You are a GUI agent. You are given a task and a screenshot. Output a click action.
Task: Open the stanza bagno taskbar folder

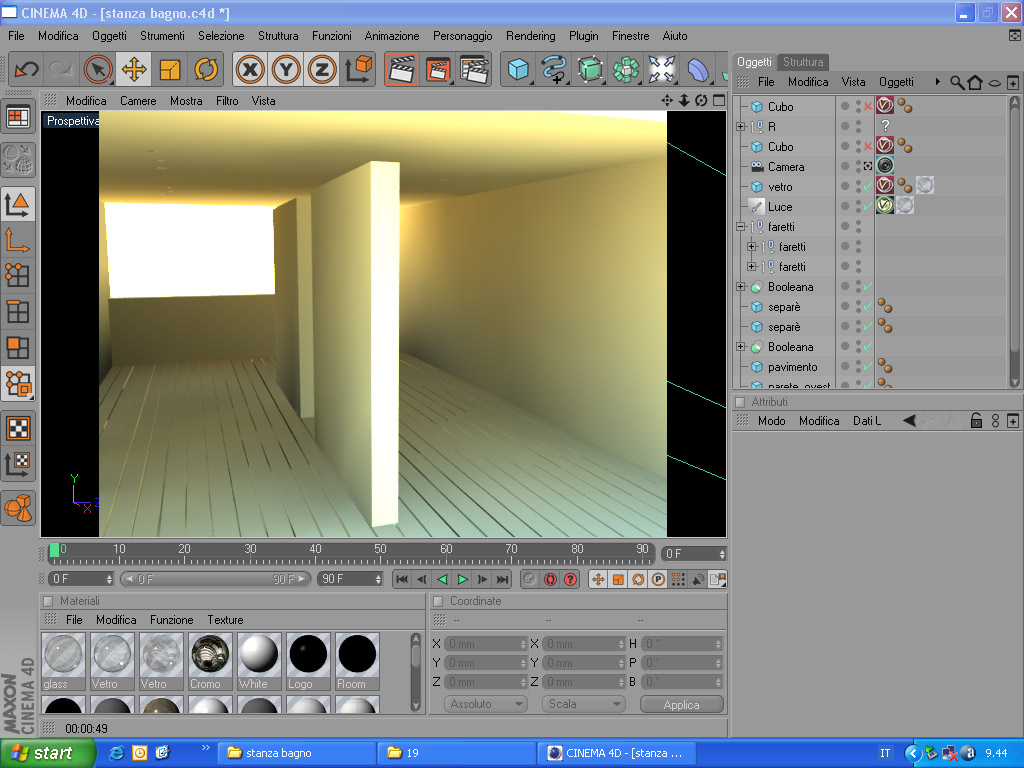(x=296, y=753)
